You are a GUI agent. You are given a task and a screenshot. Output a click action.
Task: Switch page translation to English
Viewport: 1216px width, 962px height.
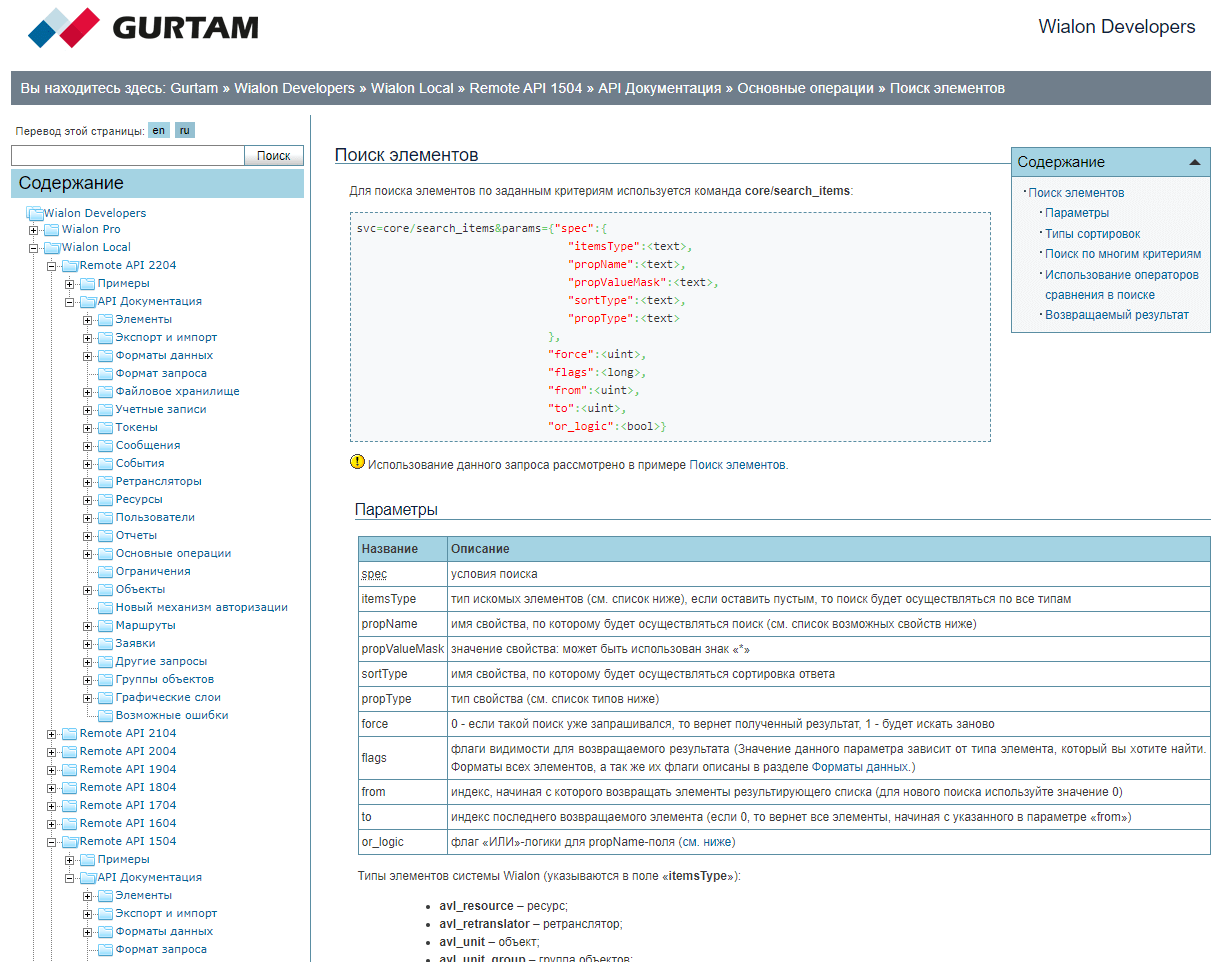pyautogui.click(x=159, y=131)
